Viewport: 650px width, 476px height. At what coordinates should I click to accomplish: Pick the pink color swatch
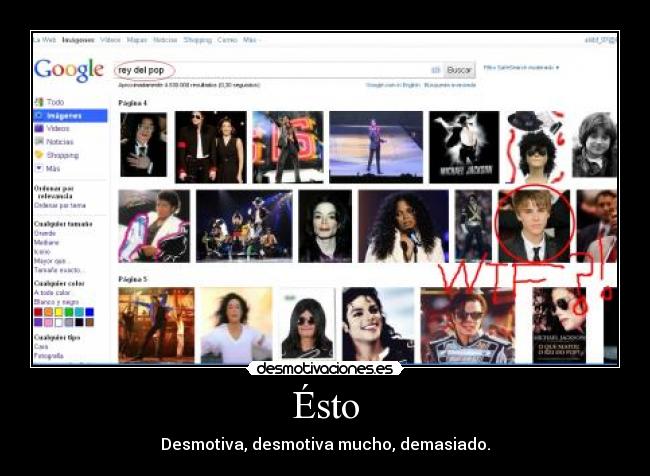click(x=49, y=322)
